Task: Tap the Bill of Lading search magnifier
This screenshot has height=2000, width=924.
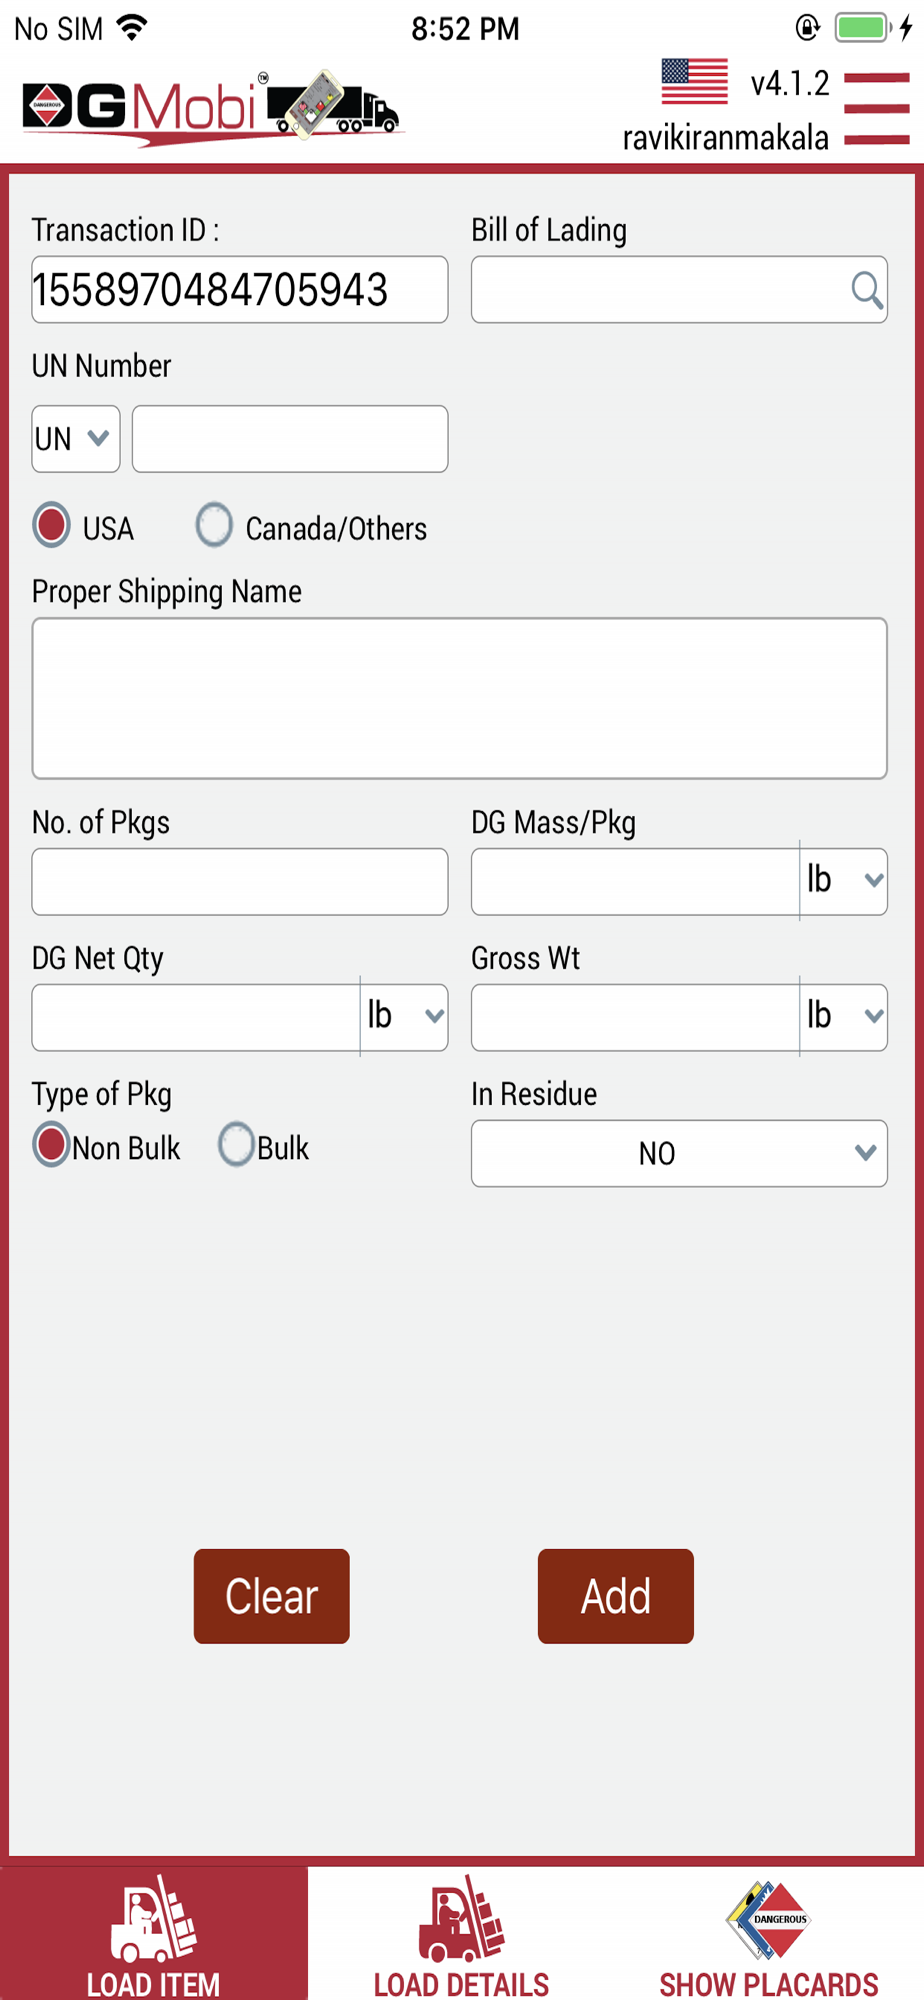Action: pyautogui.click(x=866, y=290)
